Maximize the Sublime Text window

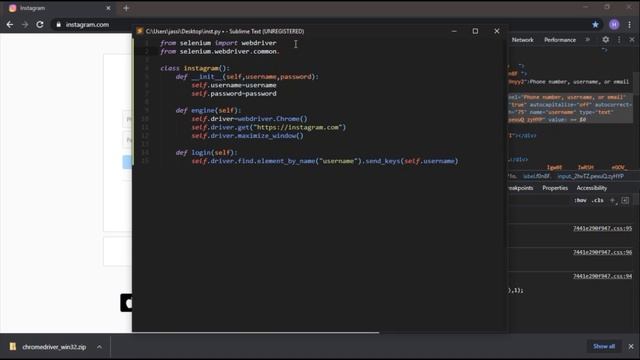point(475,31)
